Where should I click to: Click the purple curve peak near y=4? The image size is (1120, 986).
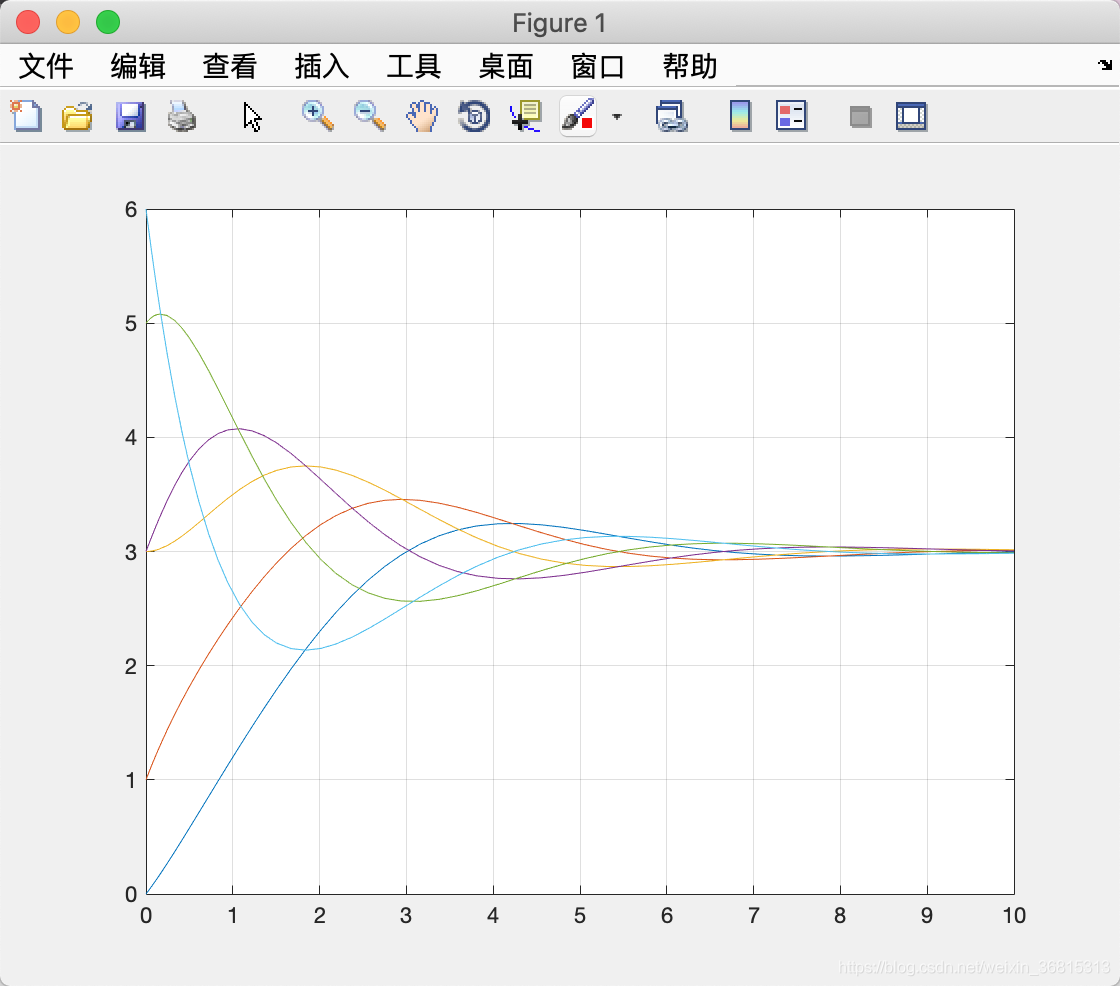tap(237, 429)
